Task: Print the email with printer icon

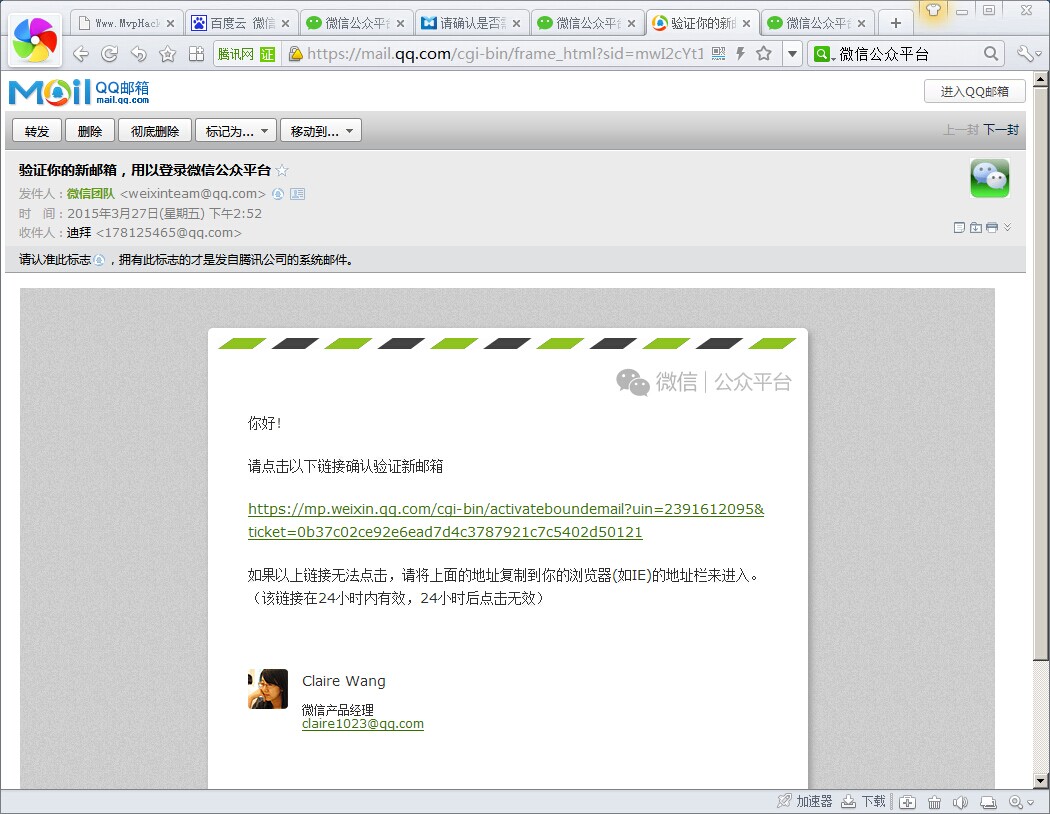Action: pyautogui.click(x=992, y=228)
